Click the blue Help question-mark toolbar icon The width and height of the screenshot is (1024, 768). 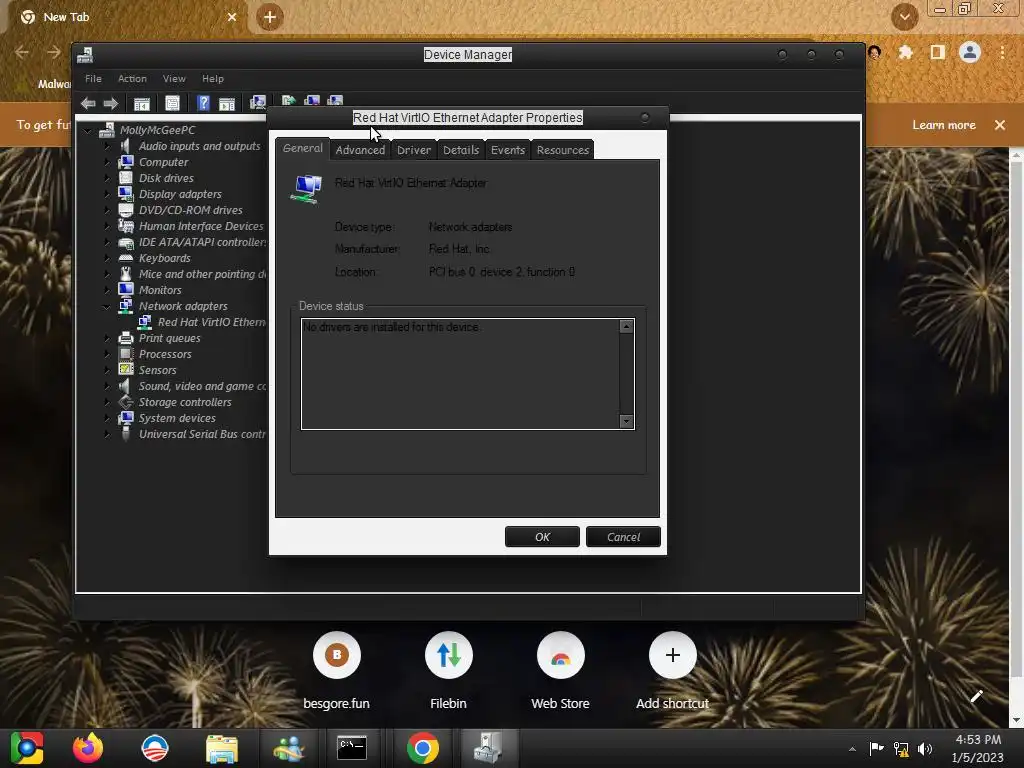[203, 103]
